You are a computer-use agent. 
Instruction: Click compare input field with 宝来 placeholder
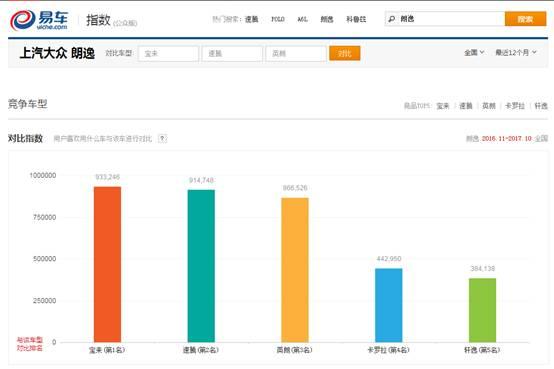[168, 54]
